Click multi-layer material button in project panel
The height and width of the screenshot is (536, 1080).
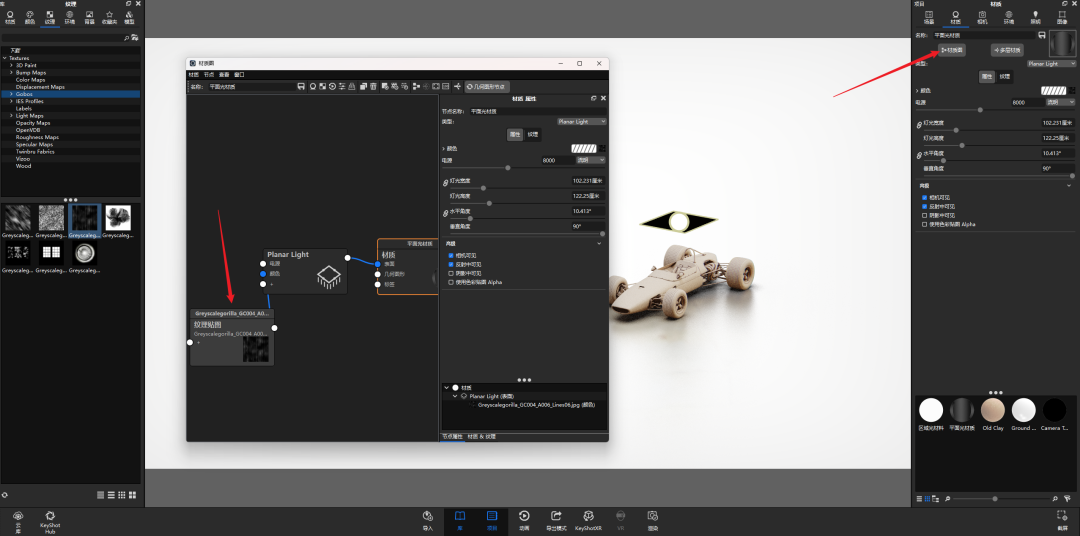pos(1007,50)
